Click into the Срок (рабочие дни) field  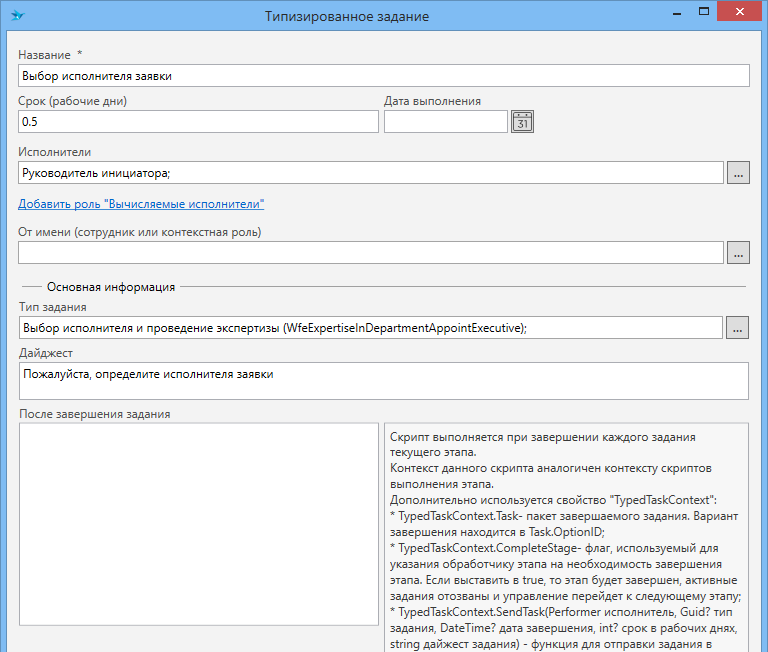click(198, 121)
